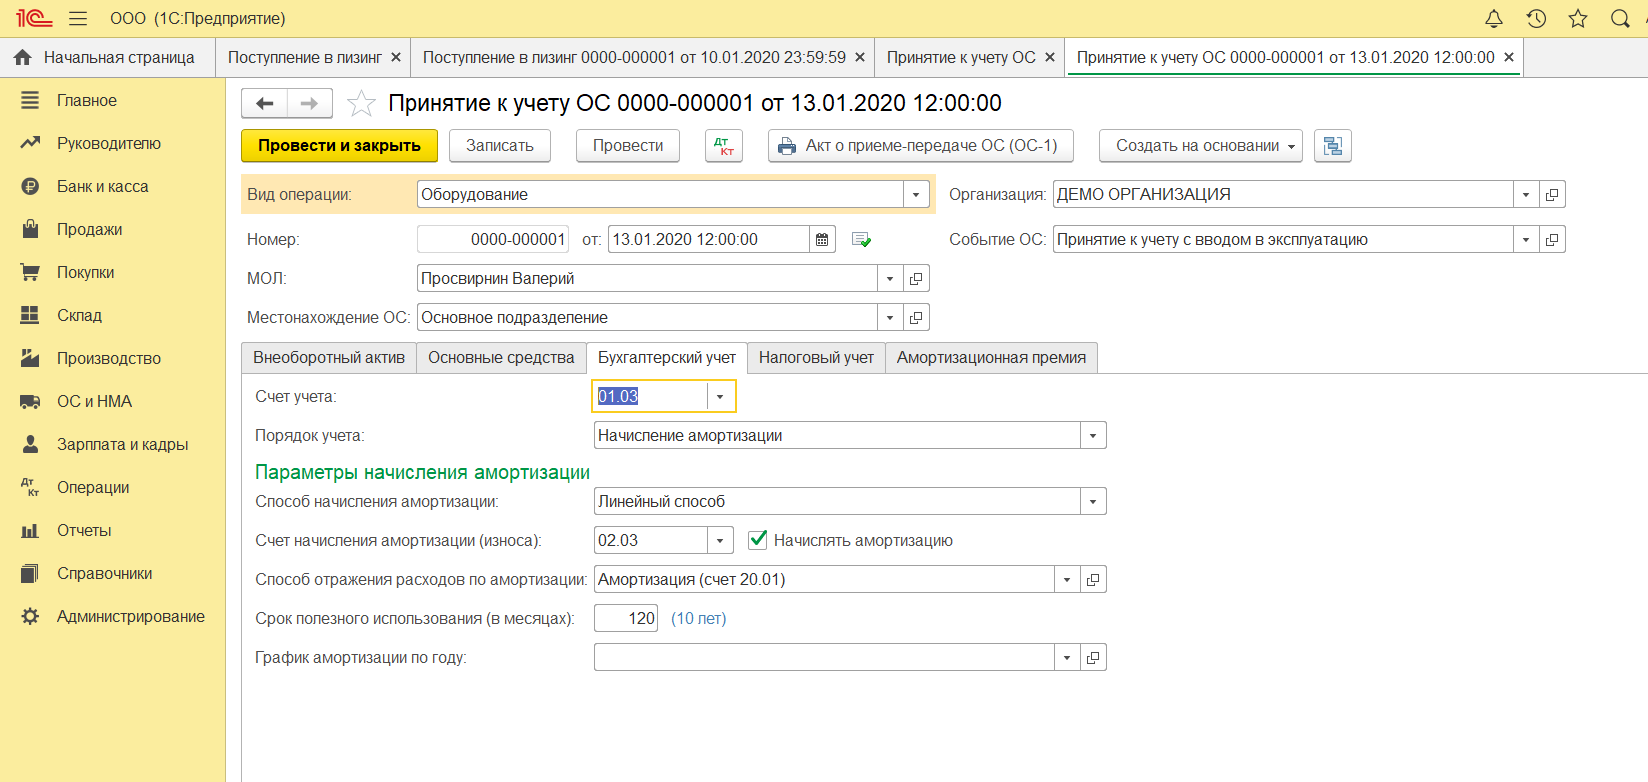The height and width of the screenshot is (782, 1648).
Task: Open the Основные средства tab
Action: pos(501,358)
